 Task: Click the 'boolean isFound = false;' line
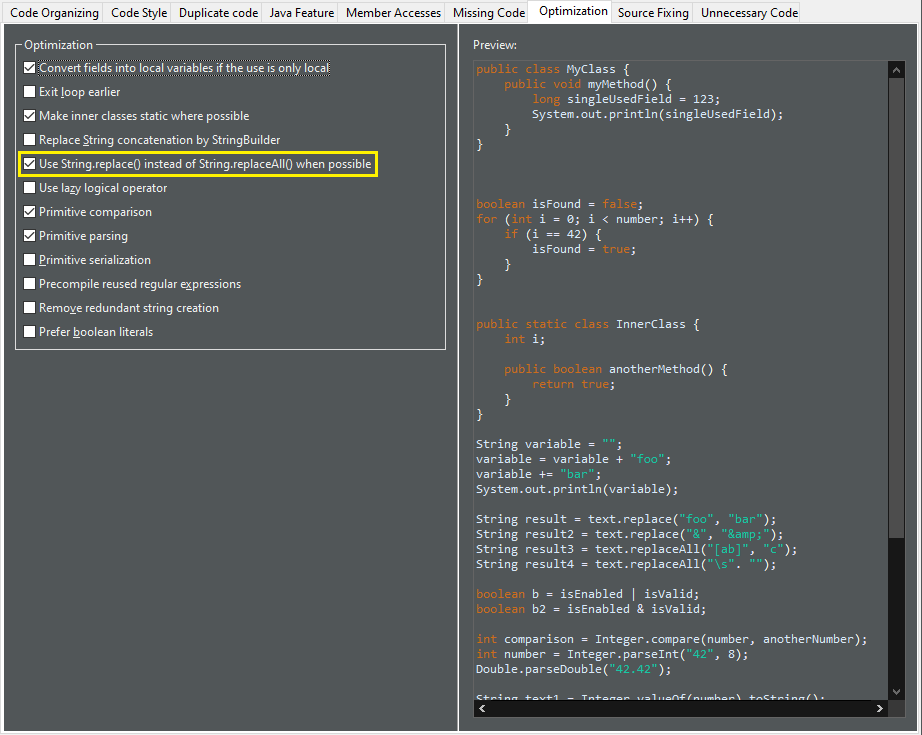tap(560, 205)
